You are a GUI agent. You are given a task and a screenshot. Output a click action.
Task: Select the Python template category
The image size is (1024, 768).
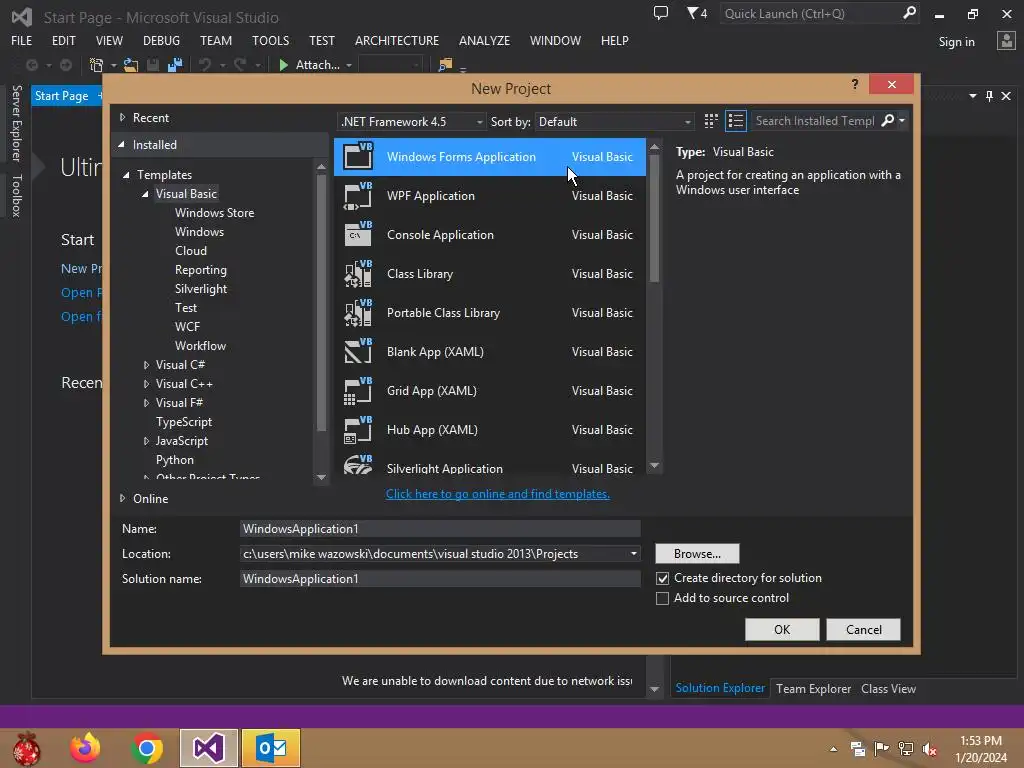click(174, 460)
